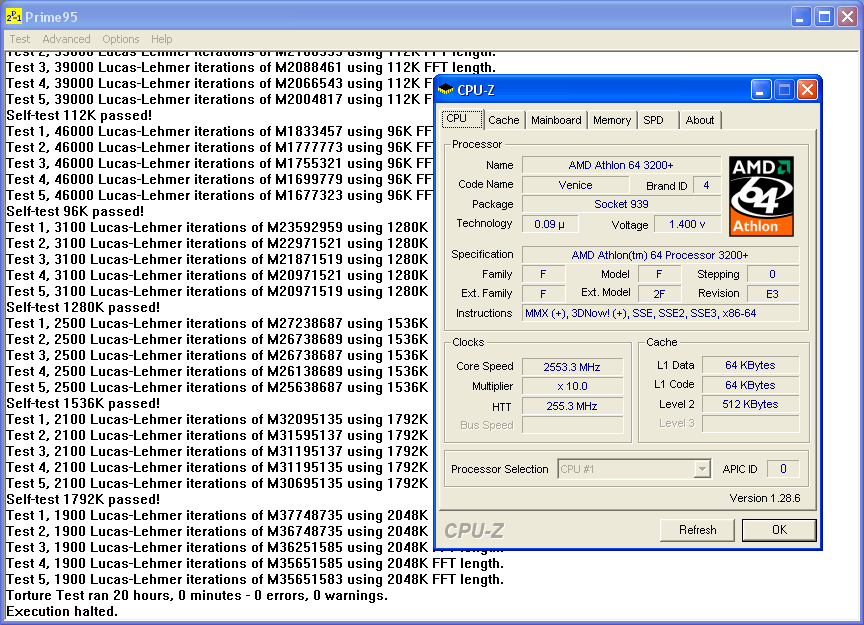Screen dimensions: 864x625
Task: Click the Core Speed value field
Action: [572, 366]
